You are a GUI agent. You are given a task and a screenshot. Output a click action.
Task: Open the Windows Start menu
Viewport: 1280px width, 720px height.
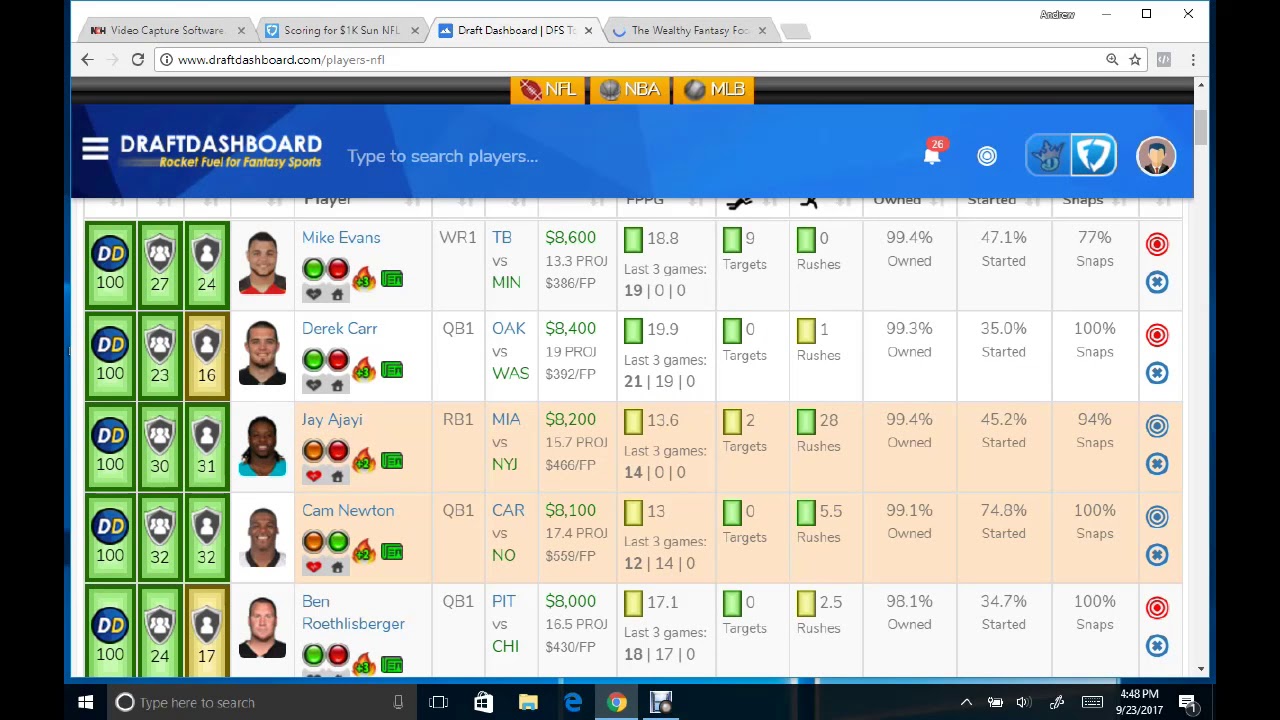pos(86,703)
